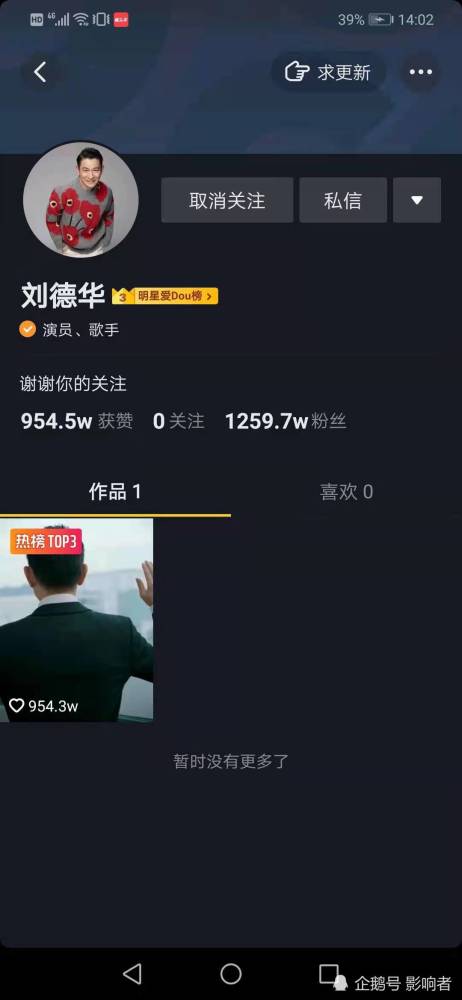The height and width of the screenshot is (1000, 462).
Task: Send a private message via 私信
Action: (x=343, y=200)
